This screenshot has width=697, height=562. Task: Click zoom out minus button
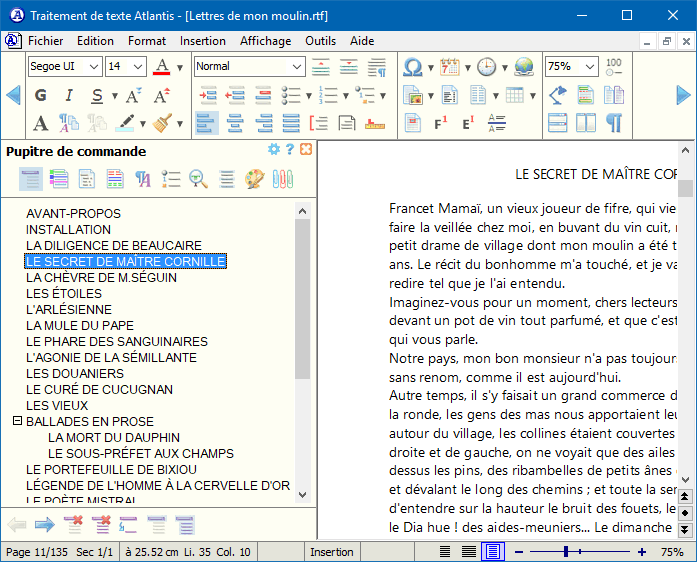click(x=519, y=552)
